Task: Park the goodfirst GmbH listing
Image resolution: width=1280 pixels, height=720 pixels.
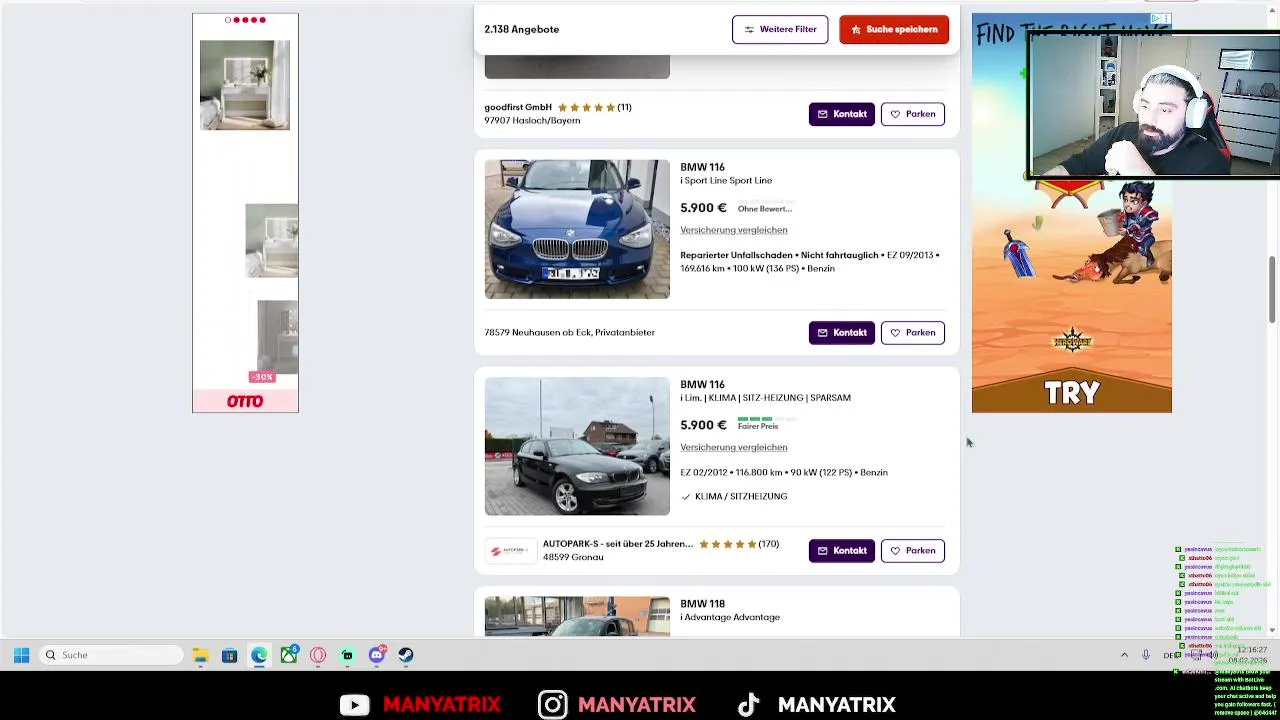Action: [913, 114]
